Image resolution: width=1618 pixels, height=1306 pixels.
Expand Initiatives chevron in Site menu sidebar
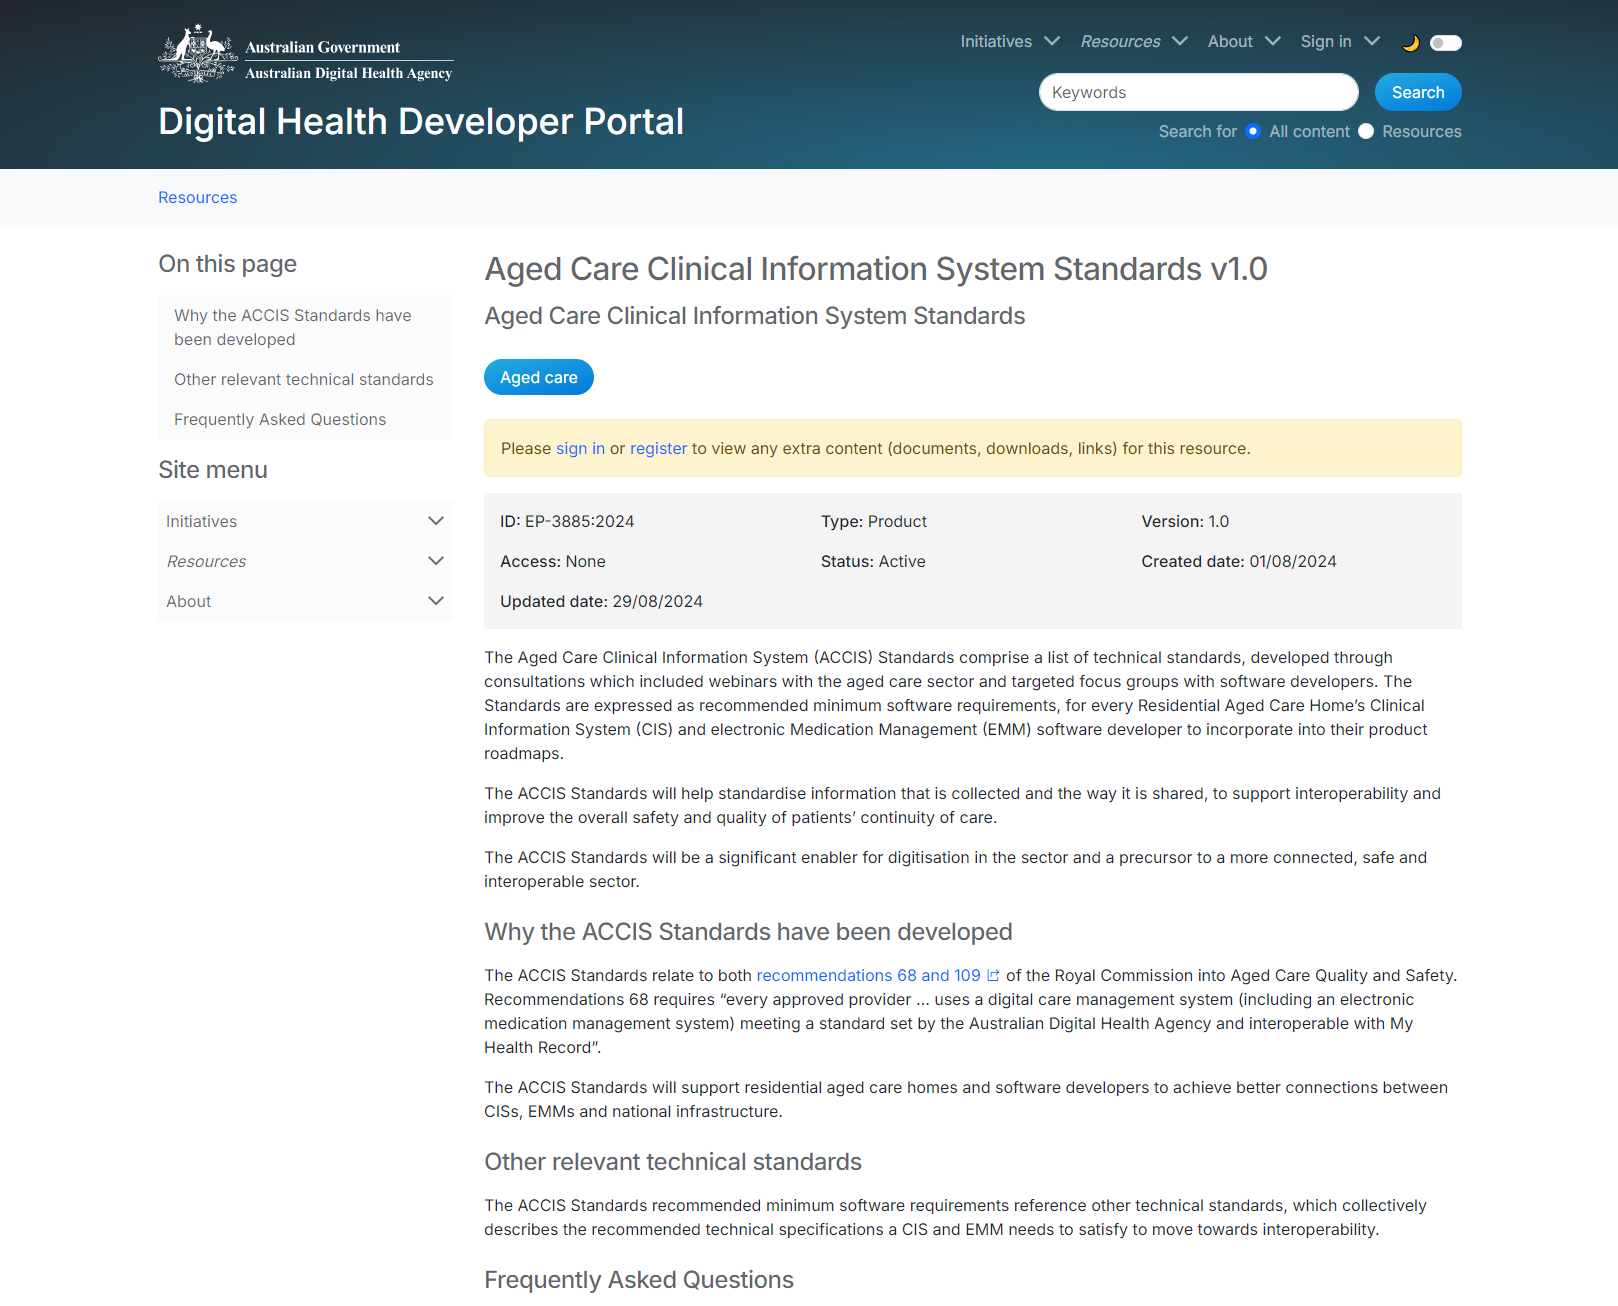pos(436,521)
